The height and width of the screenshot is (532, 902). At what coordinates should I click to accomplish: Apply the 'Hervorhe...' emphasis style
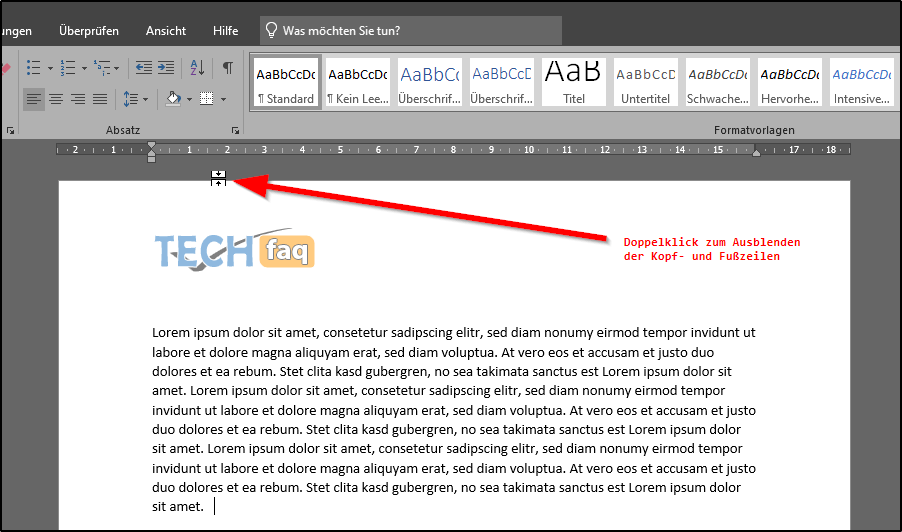(x=790, y=82)
